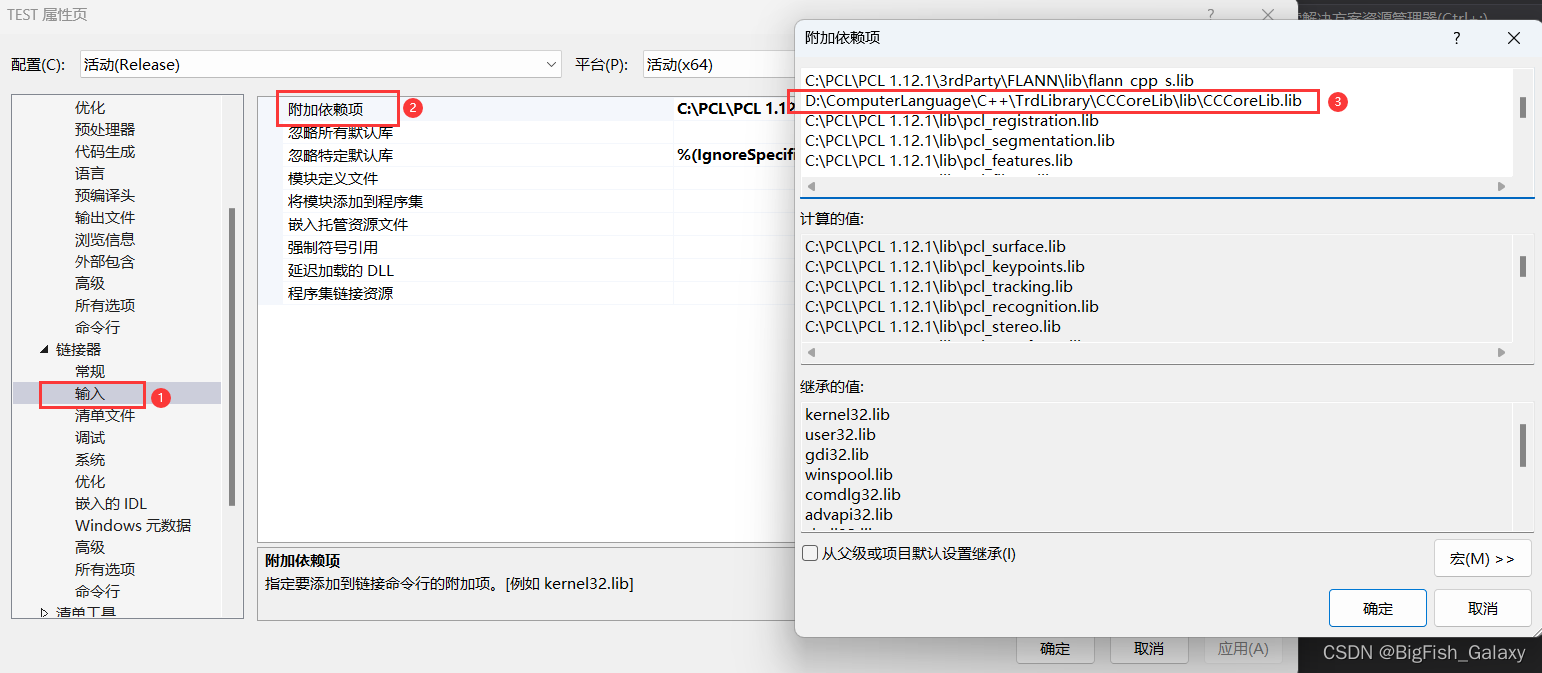Click 取消 in the 附加依赖项 dialog

click(x=1482, y=607)
